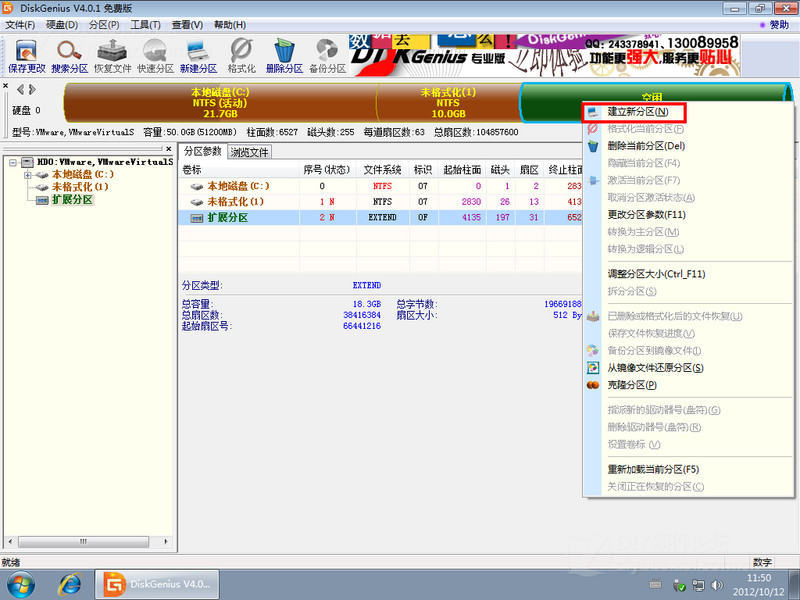Screen dimensions: 800x600
Task: Click the New Partition (新建分区) toolbar icon
Action: point(198,55)
